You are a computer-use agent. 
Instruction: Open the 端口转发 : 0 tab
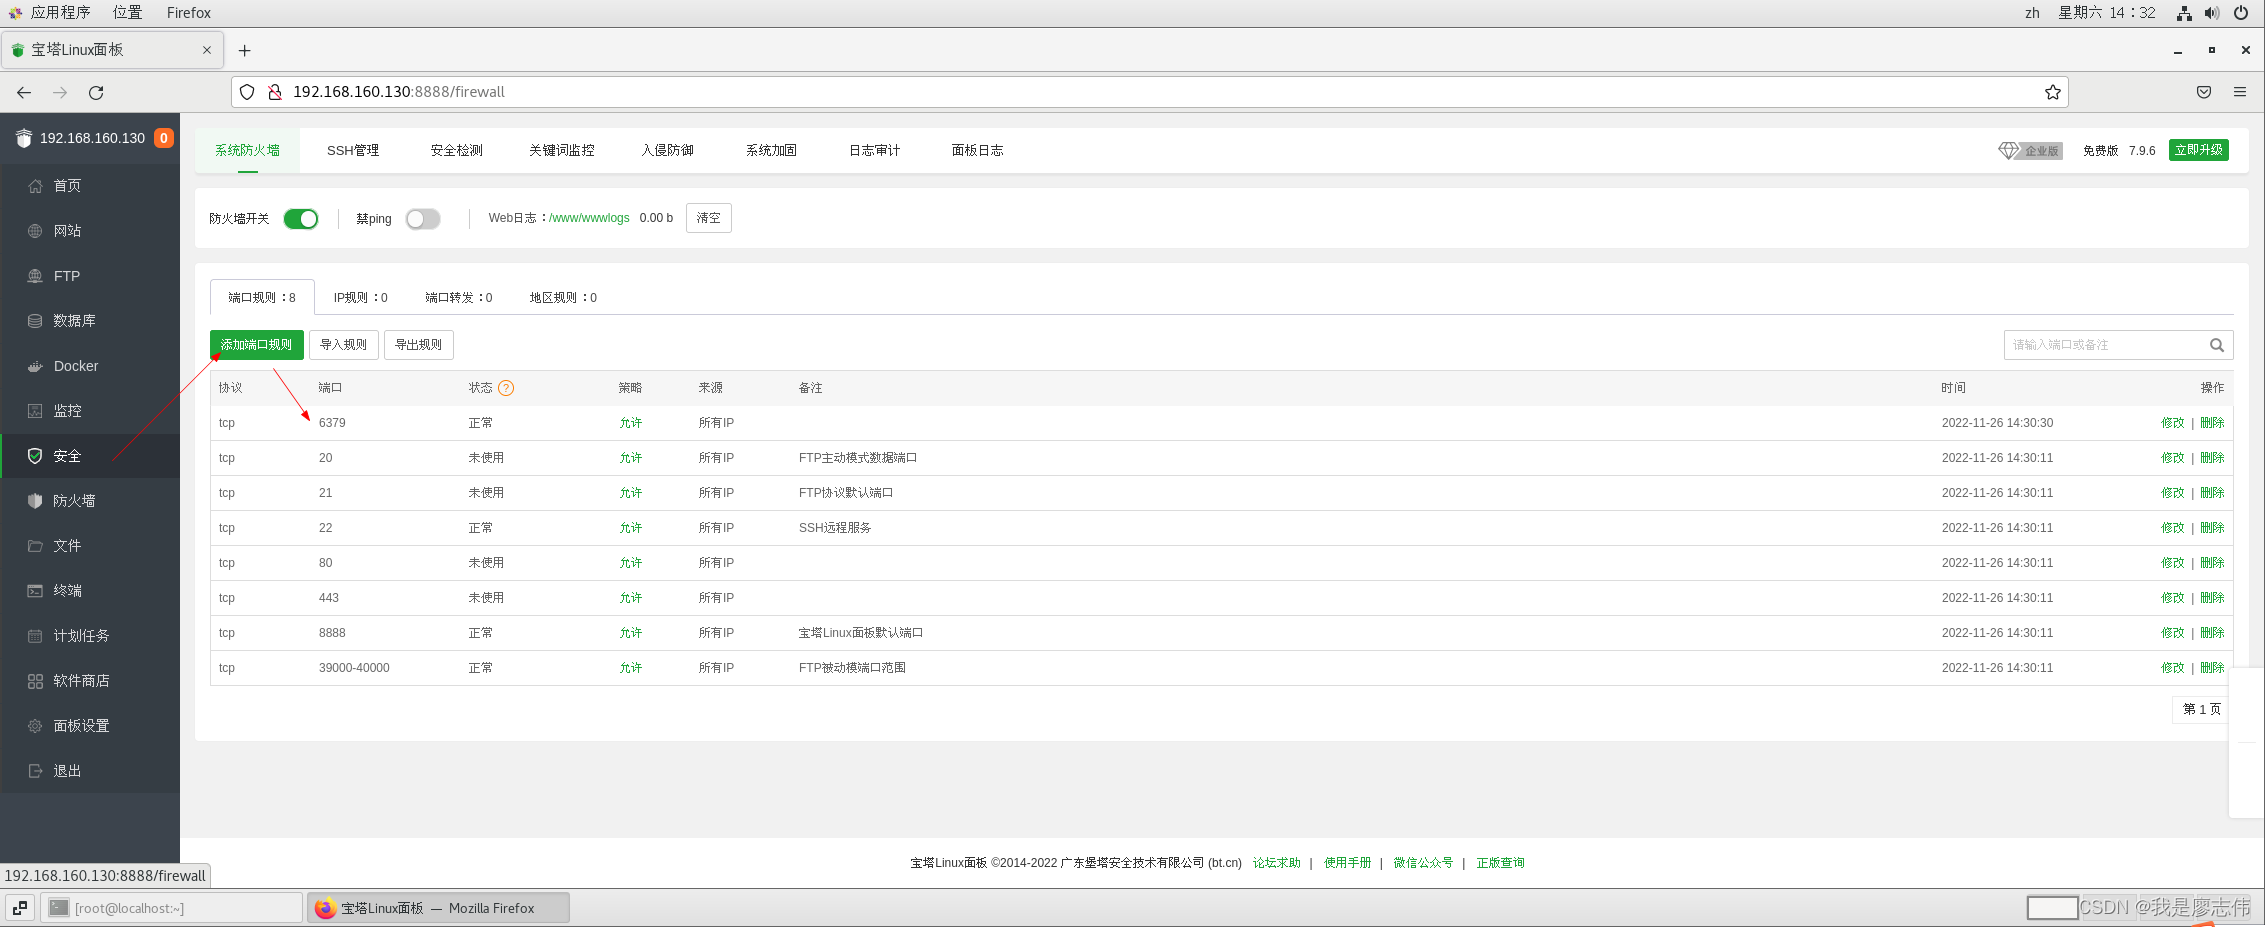[x=459, y=298]
